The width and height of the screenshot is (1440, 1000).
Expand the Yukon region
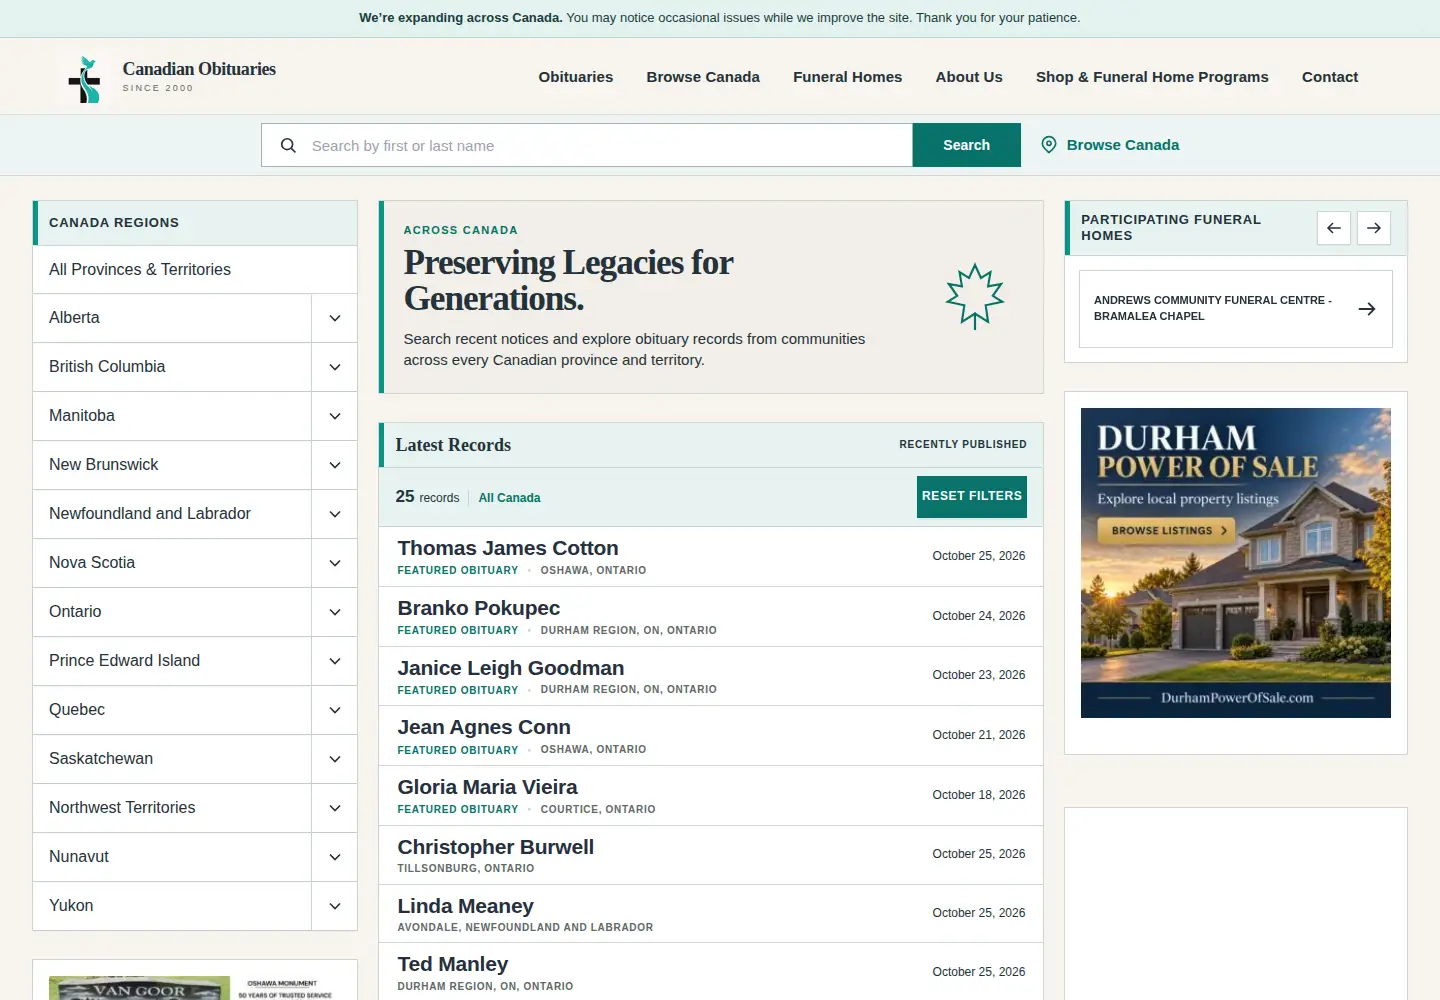pos(335,906)
